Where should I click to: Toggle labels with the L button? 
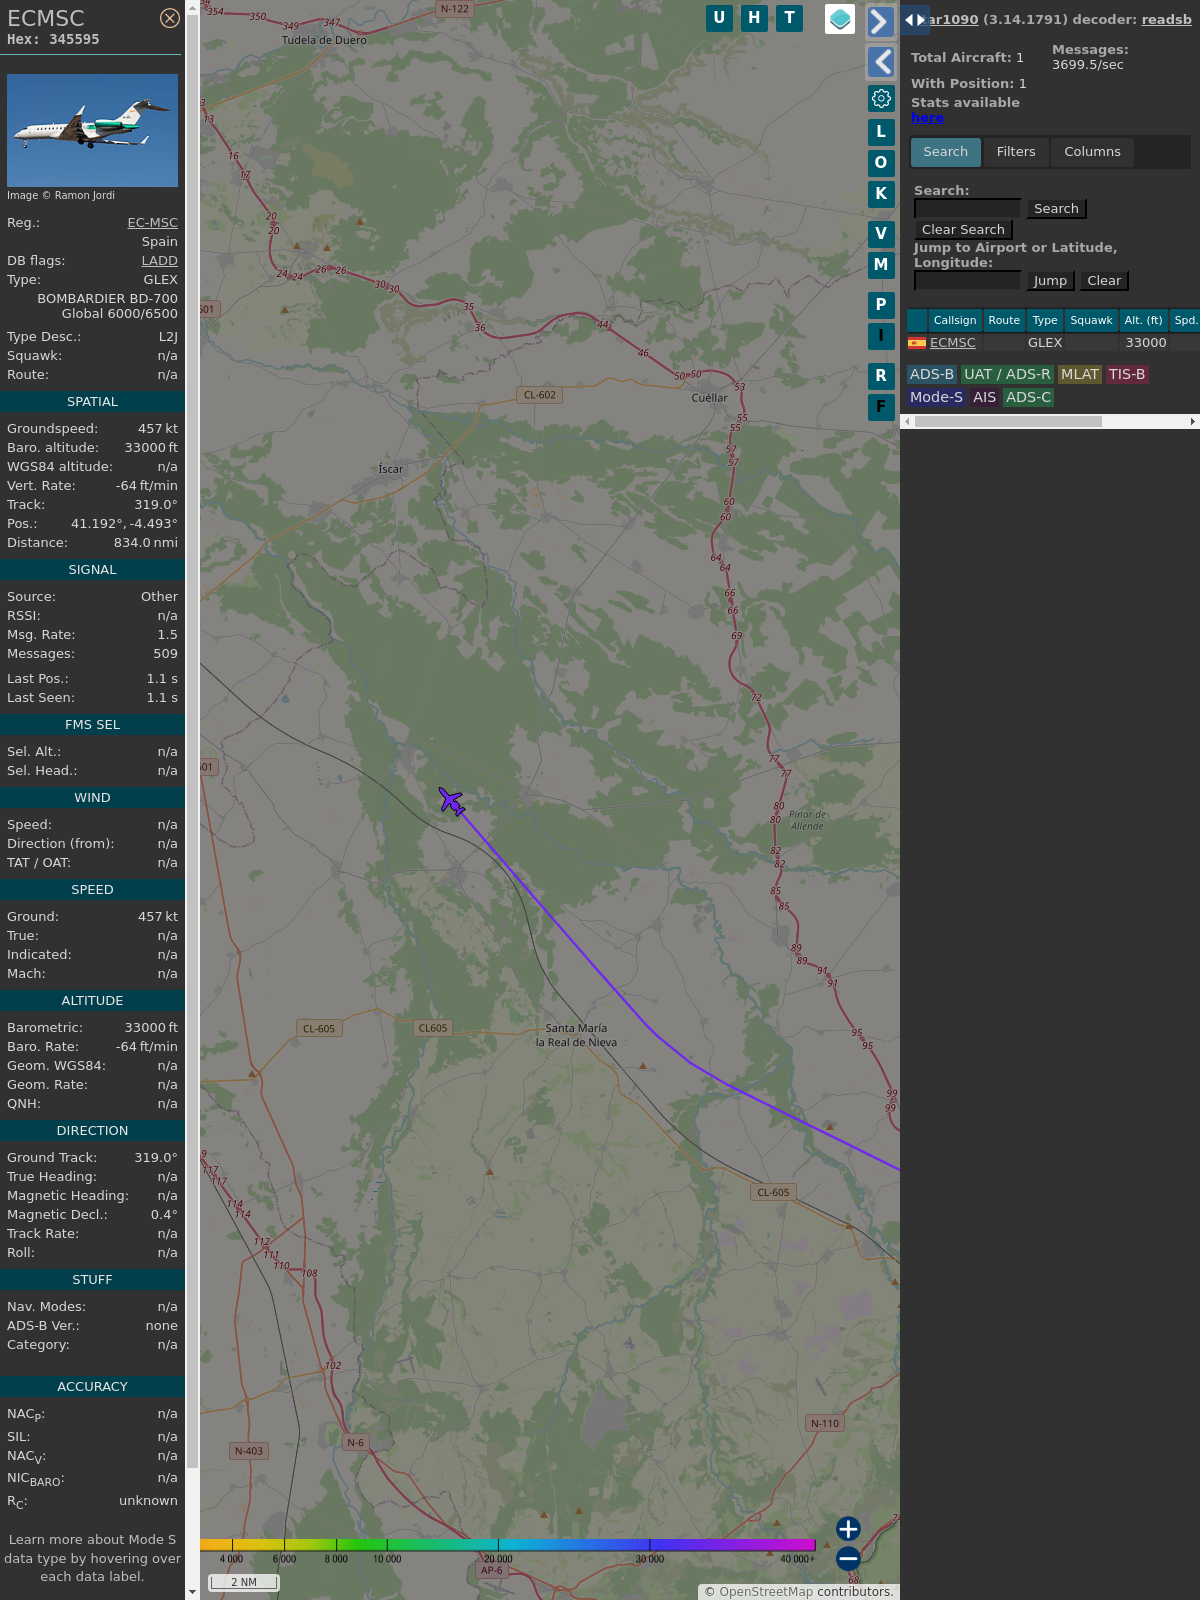tap(881, 131)
